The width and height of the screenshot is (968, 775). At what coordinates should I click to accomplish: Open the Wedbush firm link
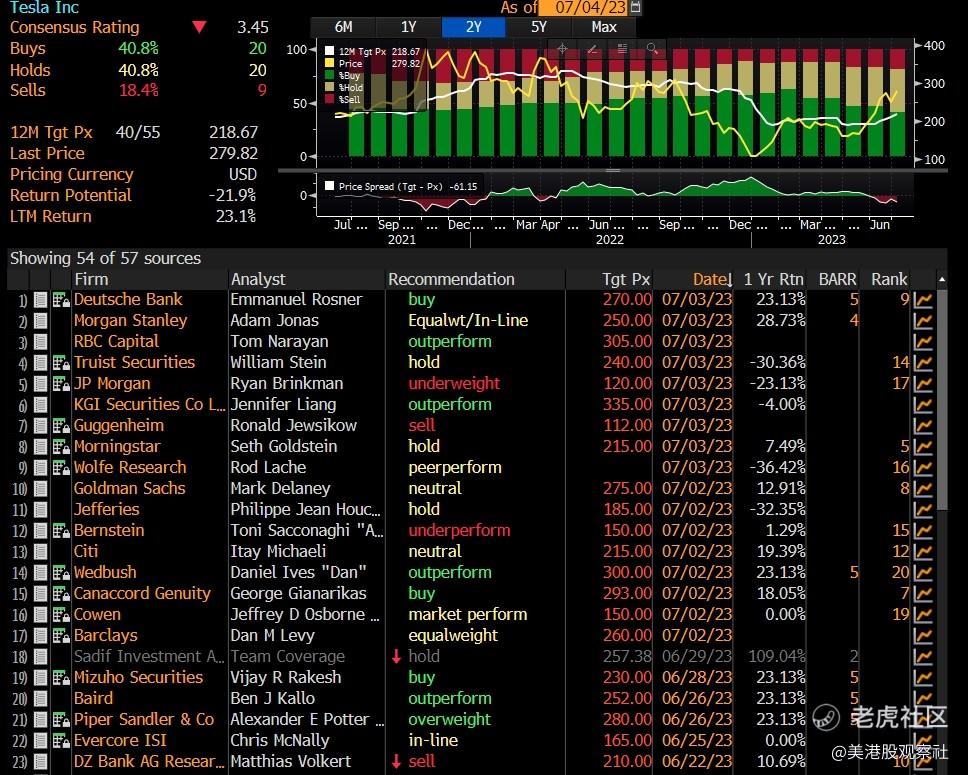pos(105,572)
